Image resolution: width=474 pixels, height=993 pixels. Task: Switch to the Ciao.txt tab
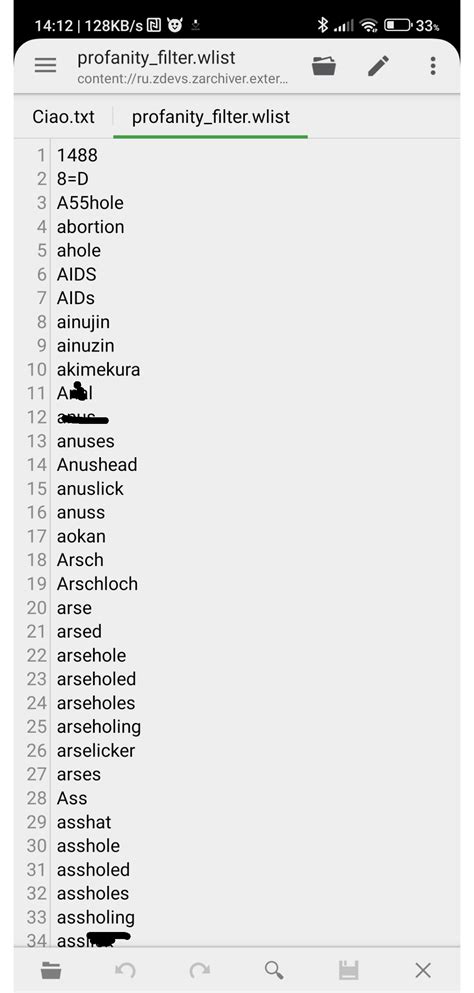coord(63,117)
